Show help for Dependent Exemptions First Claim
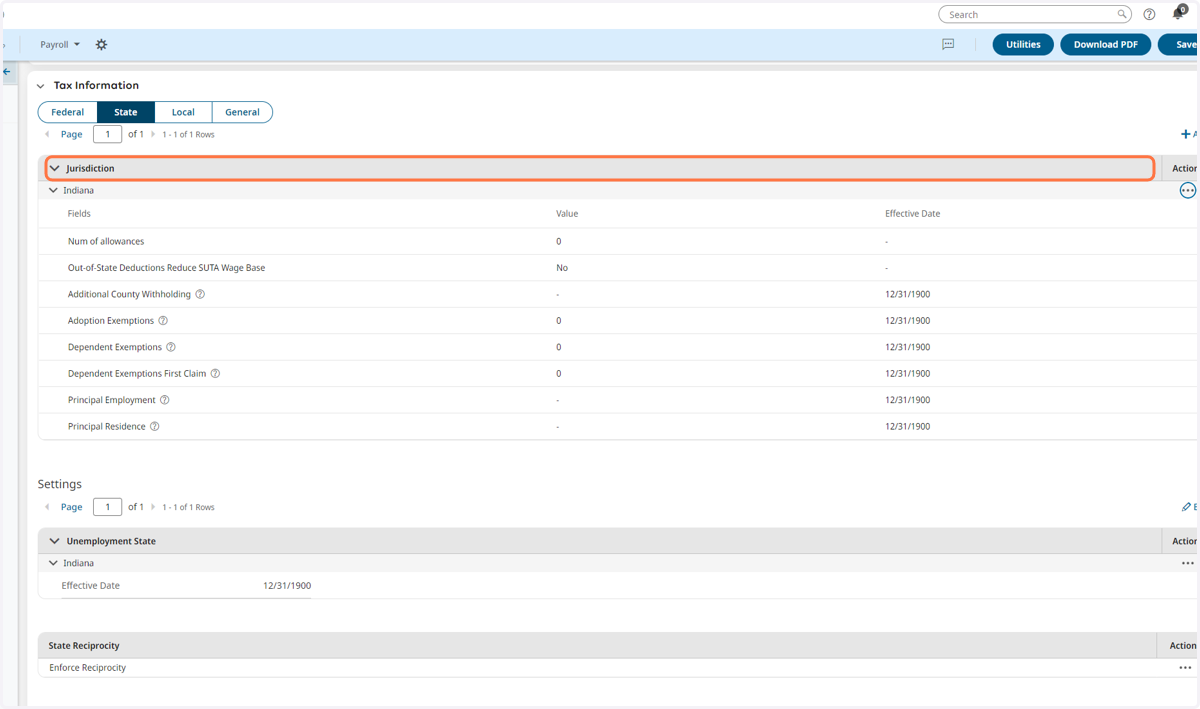The height and width of the screenshot is (709, 1200). click(x=215, y=373)
